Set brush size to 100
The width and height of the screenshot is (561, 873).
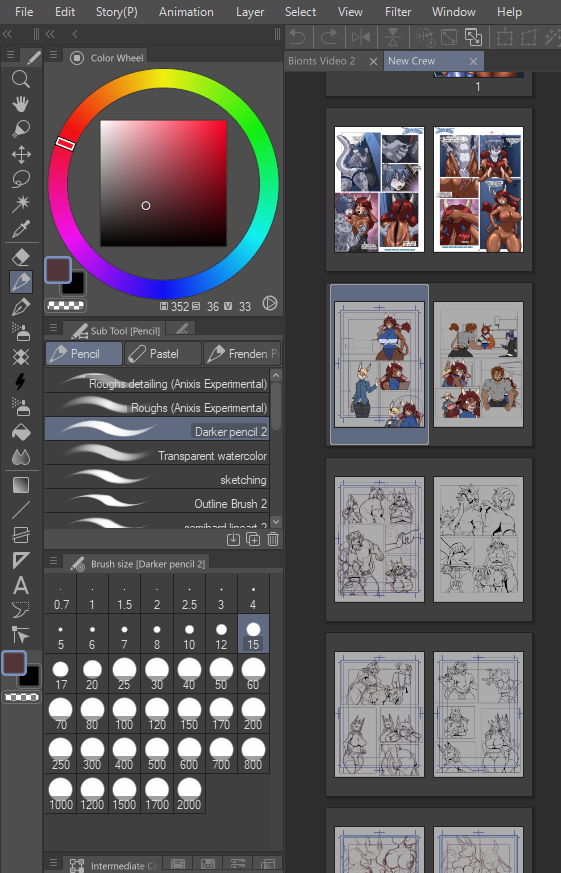pyautogui.click(x=124, y=713)
